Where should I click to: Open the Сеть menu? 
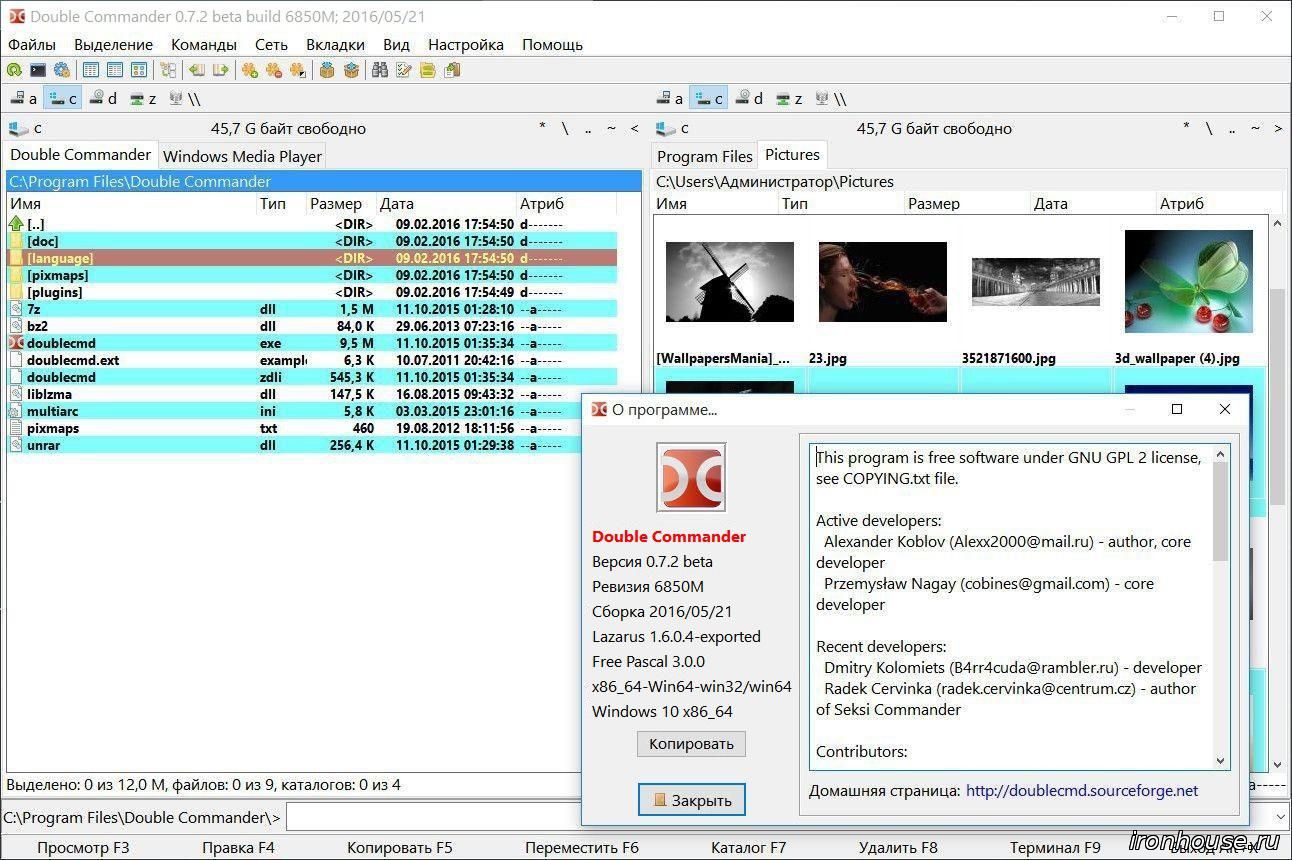tap(271, 44)
